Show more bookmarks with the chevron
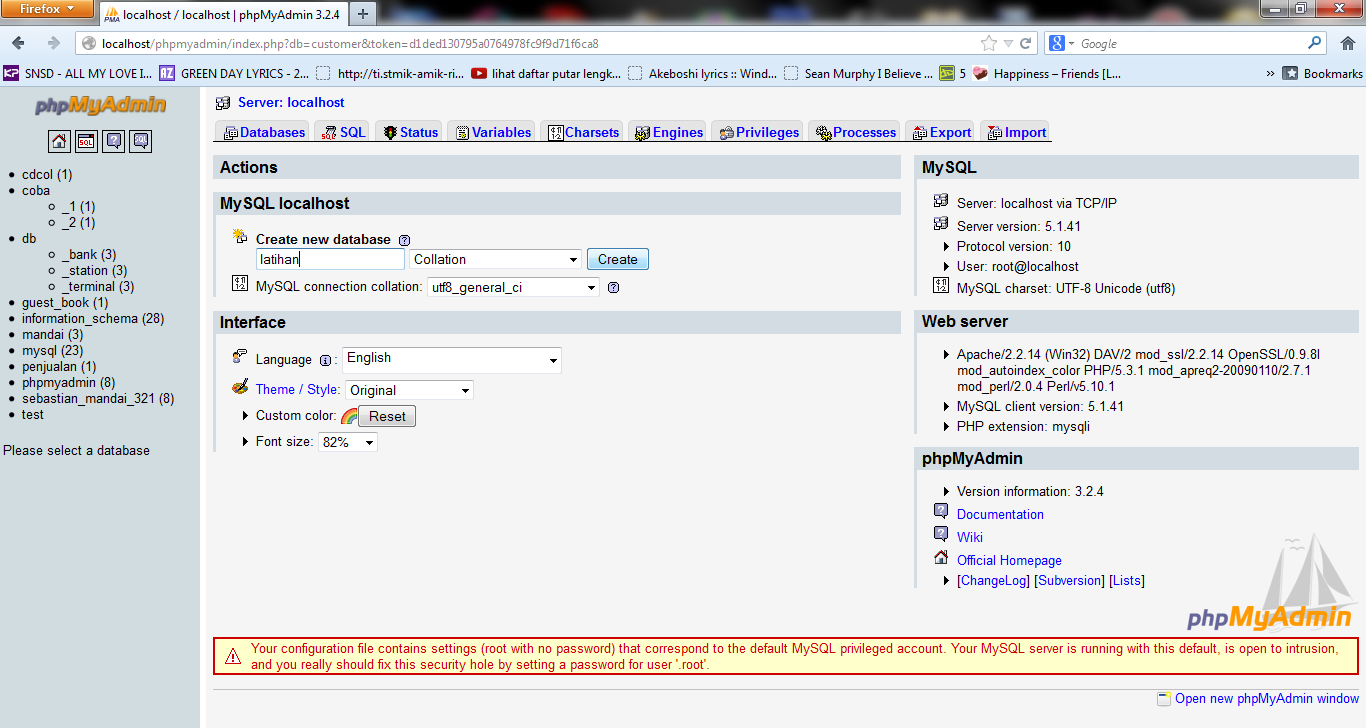The height and width of the screenshot is (728, 1366). tap(1270, 73)
